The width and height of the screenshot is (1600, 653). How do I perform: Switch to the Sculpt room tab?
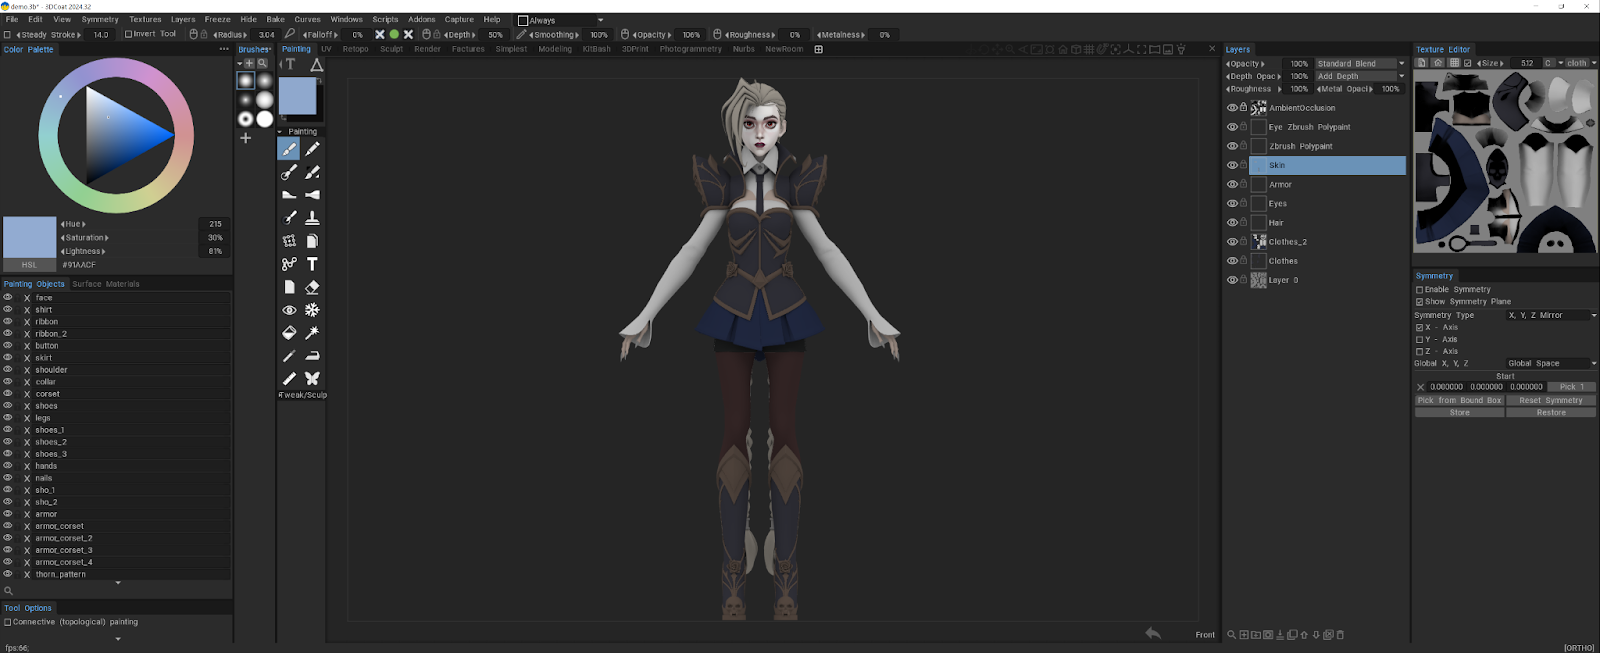[391, 49]
